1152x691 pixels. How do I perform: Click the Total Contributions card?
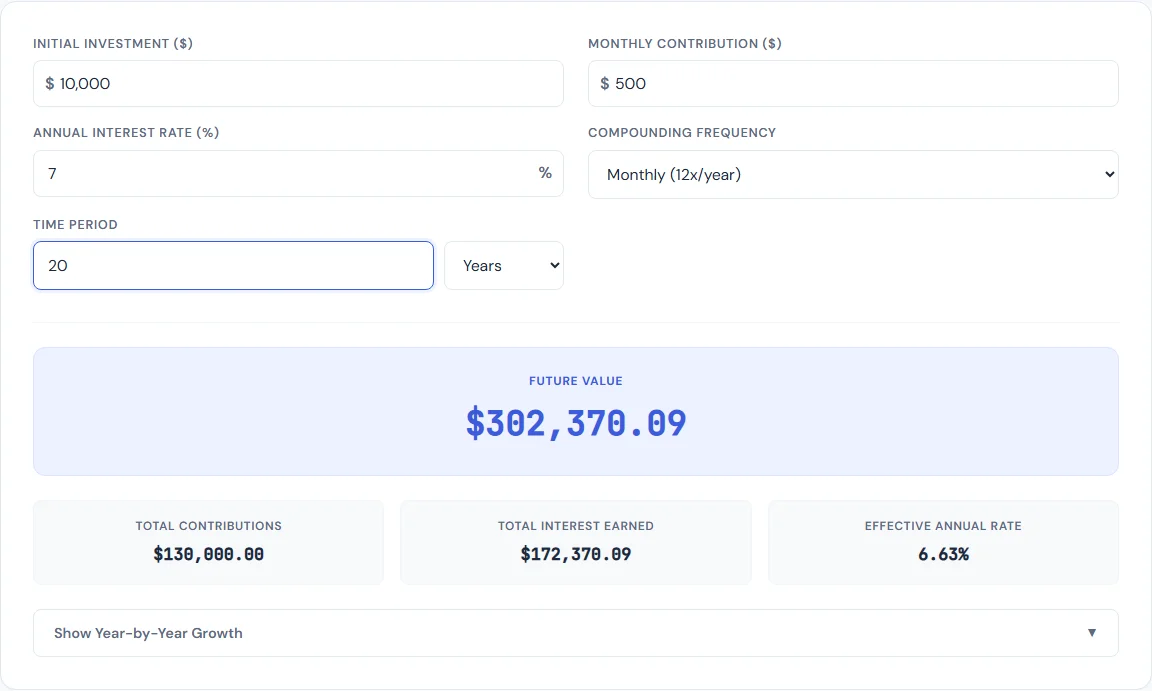click(208, 540)
